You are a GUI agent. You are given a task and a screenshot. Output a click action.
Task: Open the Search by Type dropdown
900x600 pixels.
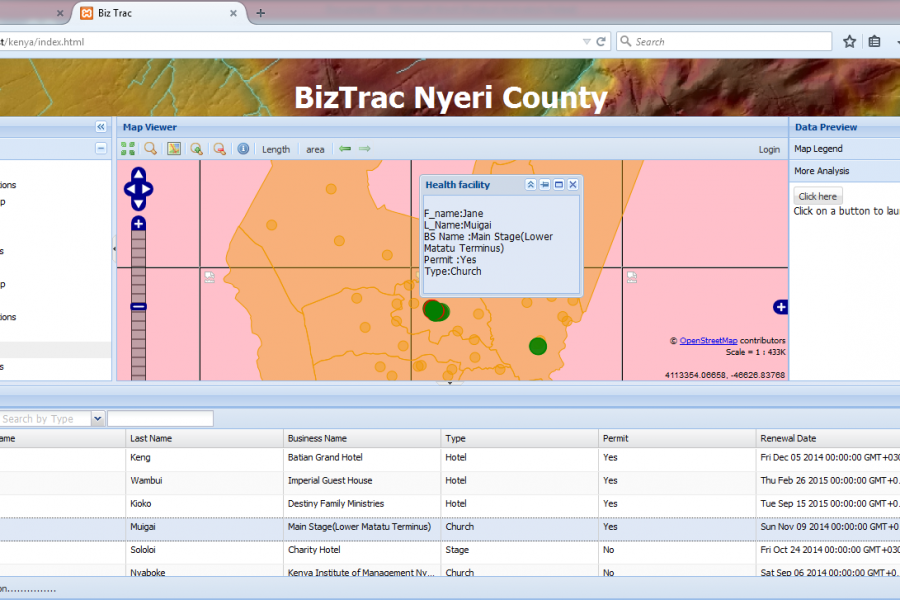[98, 419]
